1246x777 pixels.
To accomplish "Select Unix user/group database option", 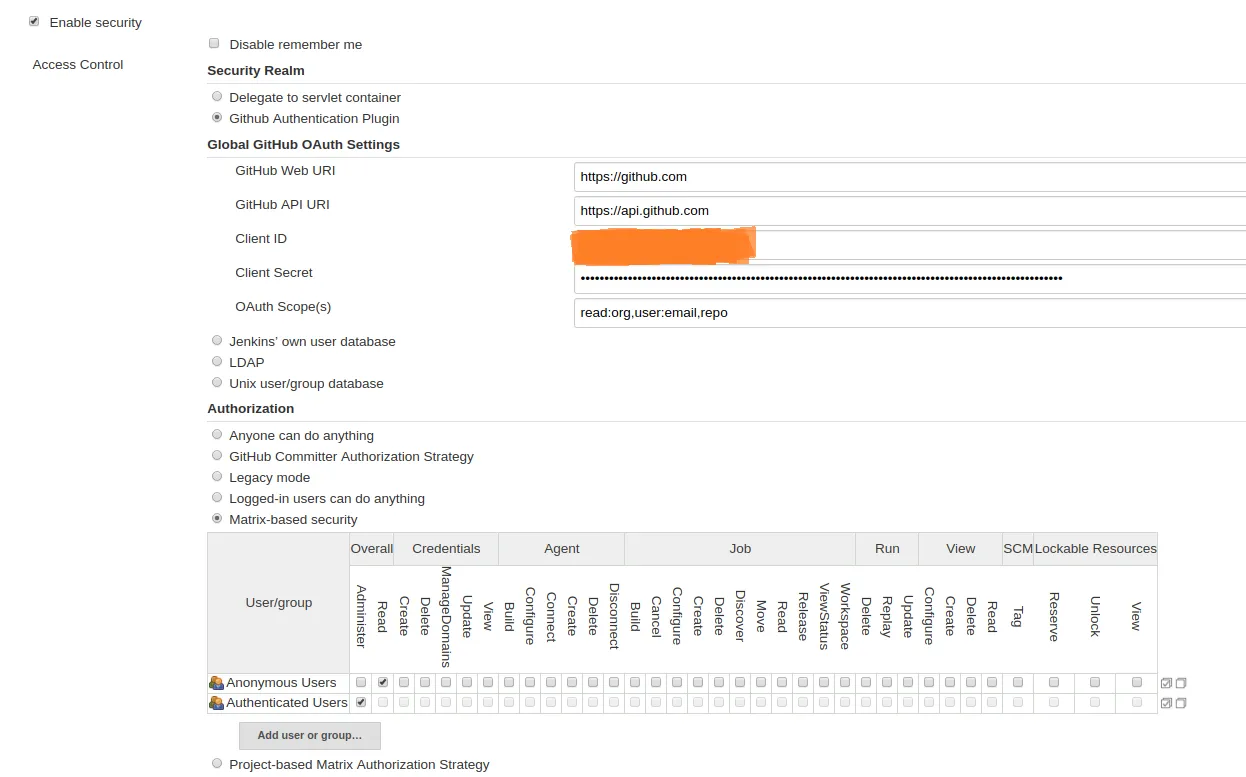I will click(217, 382).
